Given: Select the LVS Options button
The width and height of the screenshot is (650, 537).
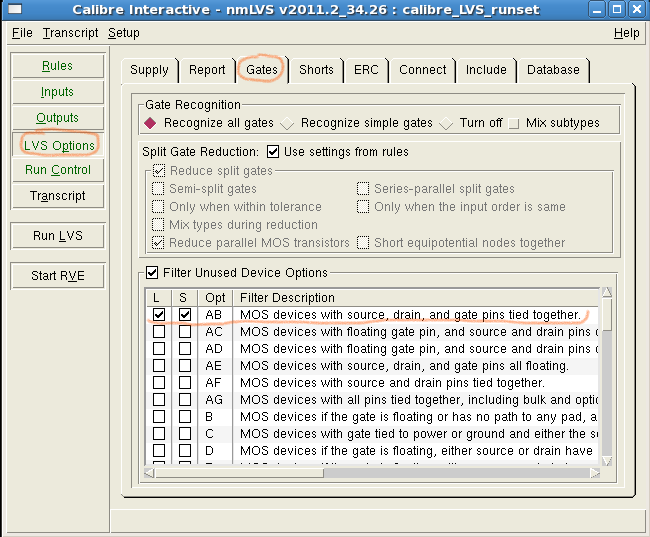Looking at the screenshot, I should pos(58,145).
